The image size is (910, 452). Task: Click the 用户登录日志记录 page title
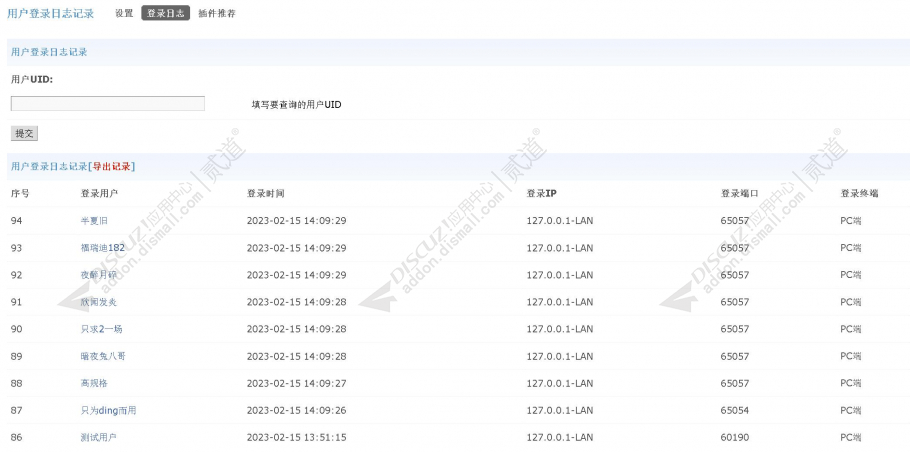click(50, 13)
